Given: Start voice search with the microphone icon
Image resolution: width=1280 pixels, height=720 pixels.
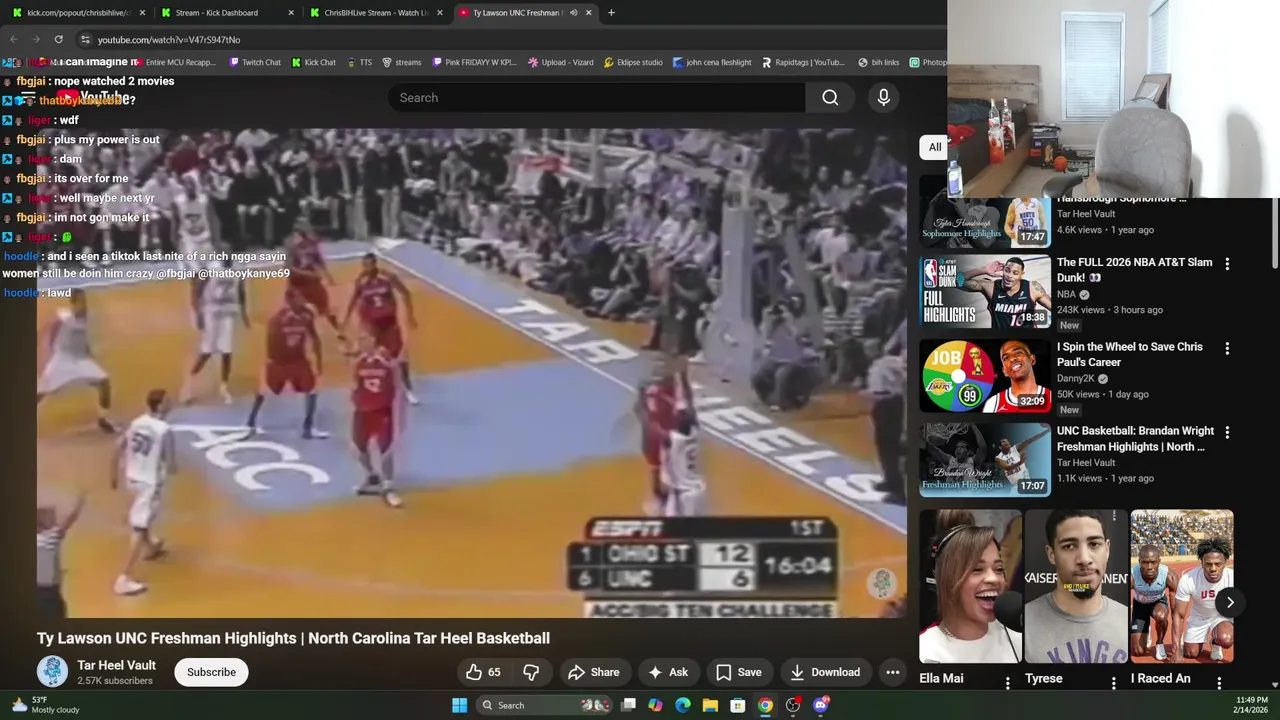Looking at the screenshot, I should [x=883, y=97].
